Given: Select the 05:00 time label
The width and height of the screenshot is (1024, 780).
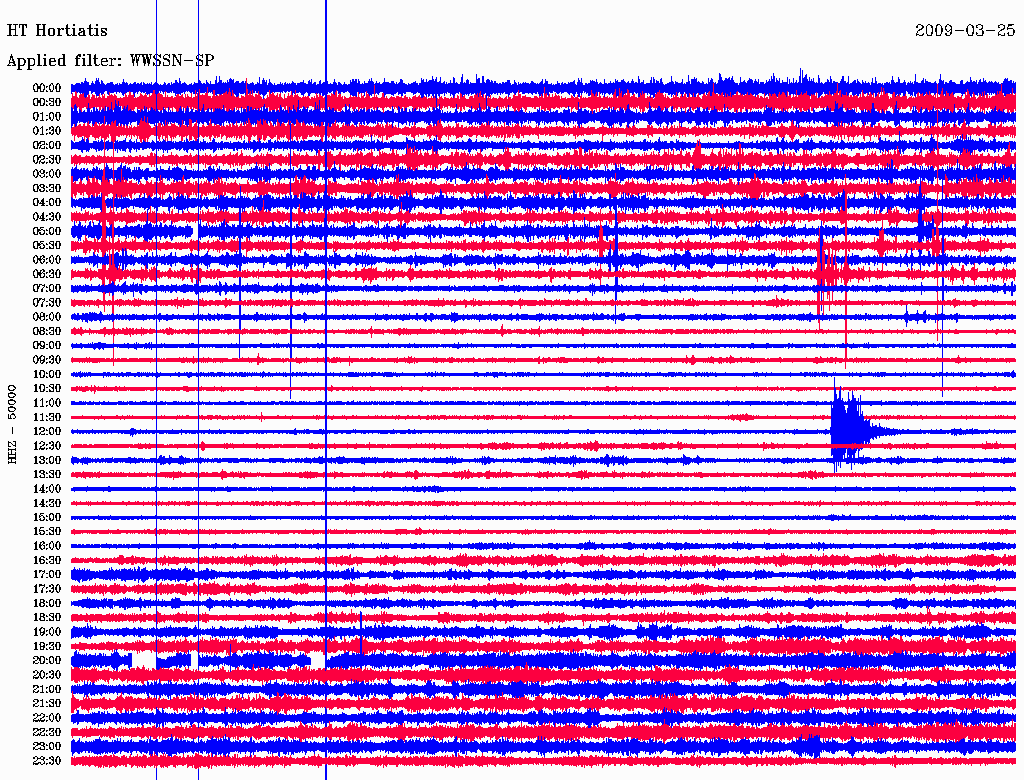Looking at the screenshot, I should point(47,231).
